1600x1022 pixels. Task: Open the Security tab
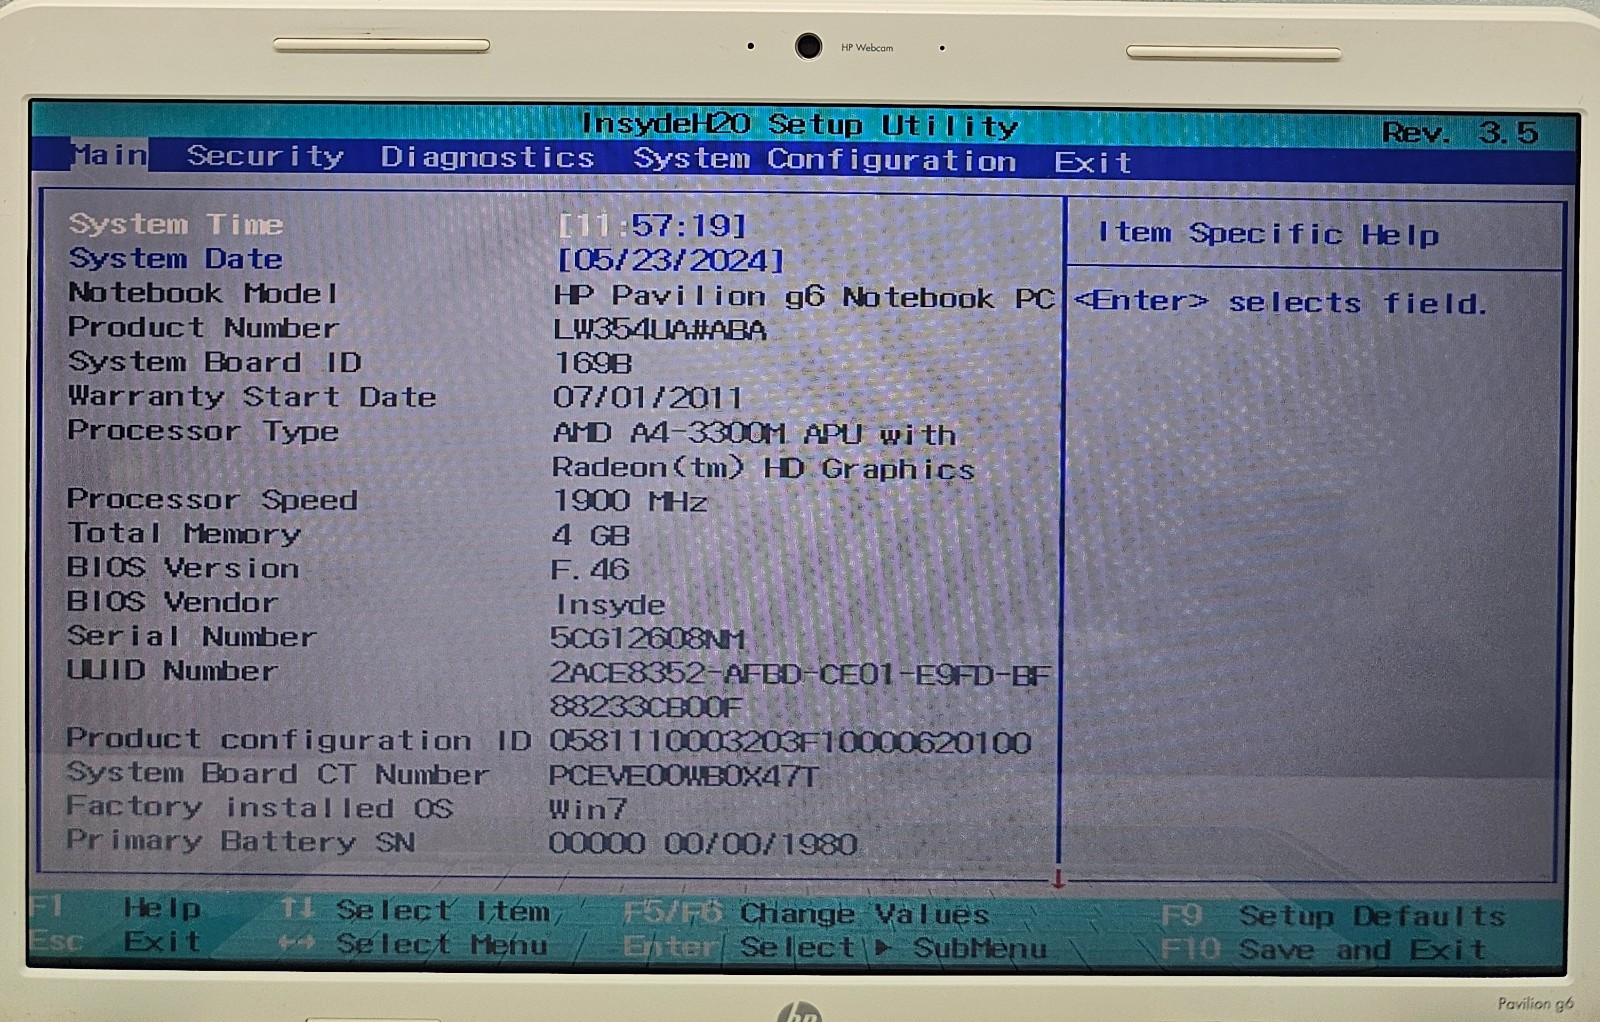265,156
